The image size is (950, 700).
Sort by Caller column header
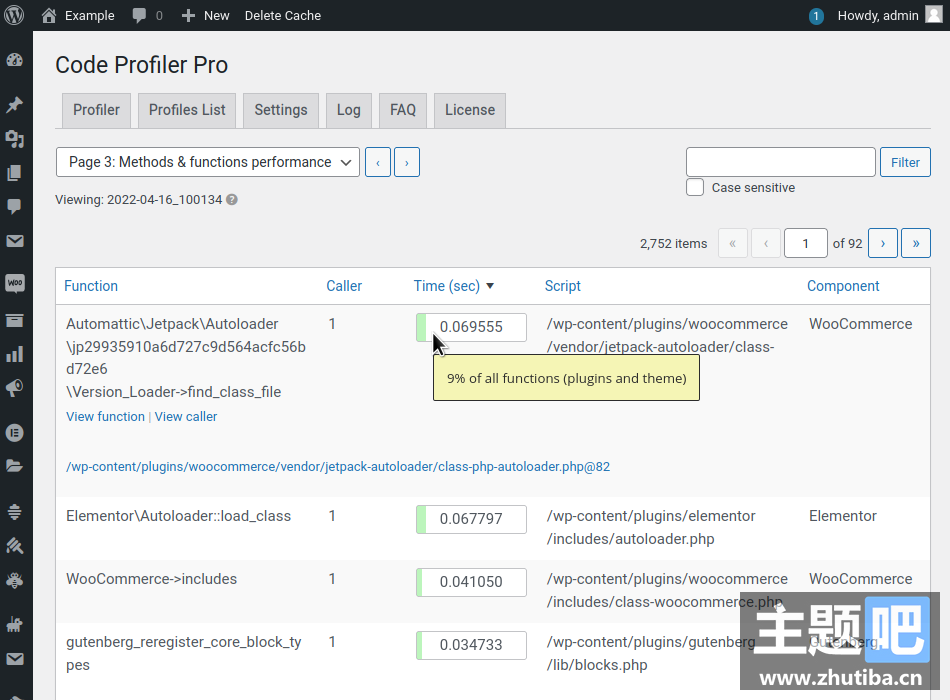tap(344, 286)
